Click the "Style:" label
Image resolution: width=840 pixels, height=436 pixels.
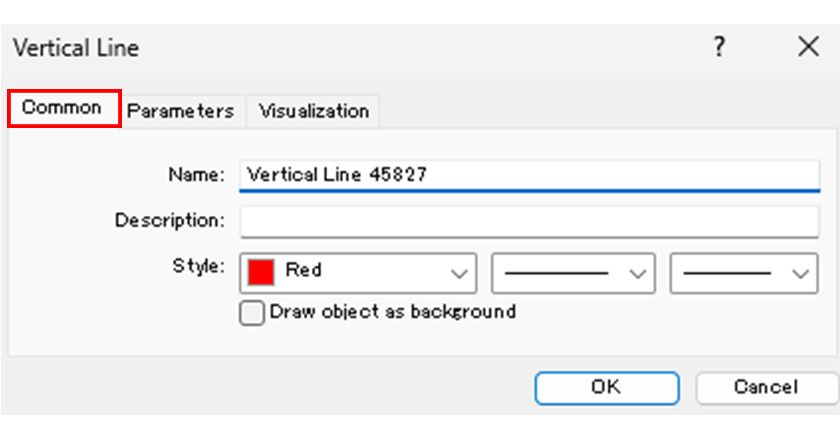coord(198,268)
